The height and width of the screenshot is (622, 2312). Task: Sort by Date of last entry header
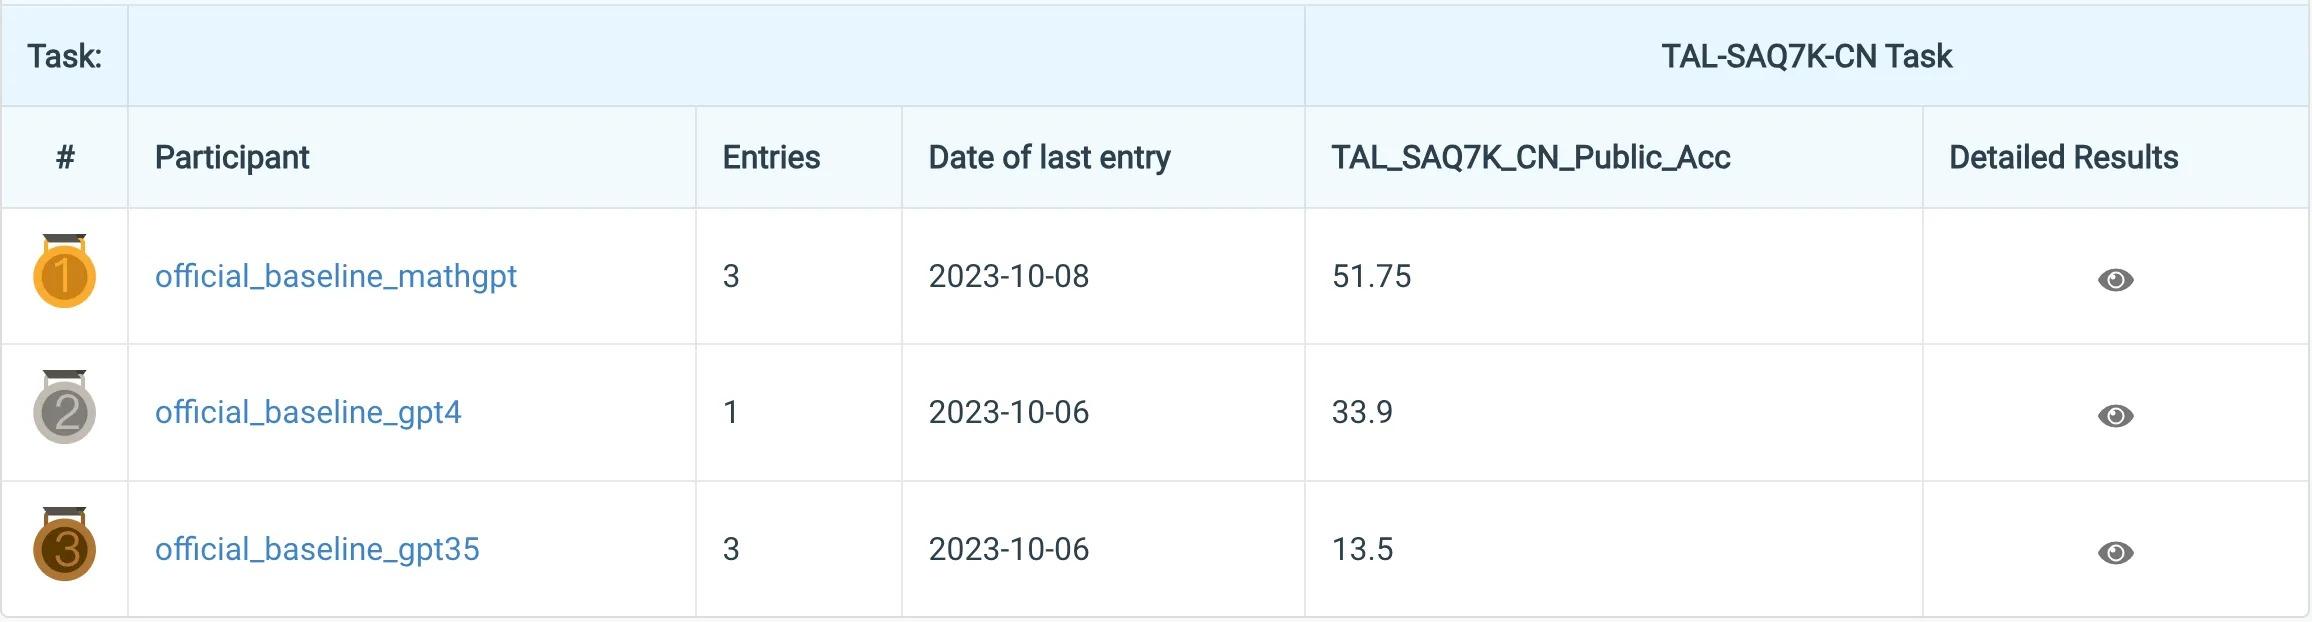click(1049, 157)
